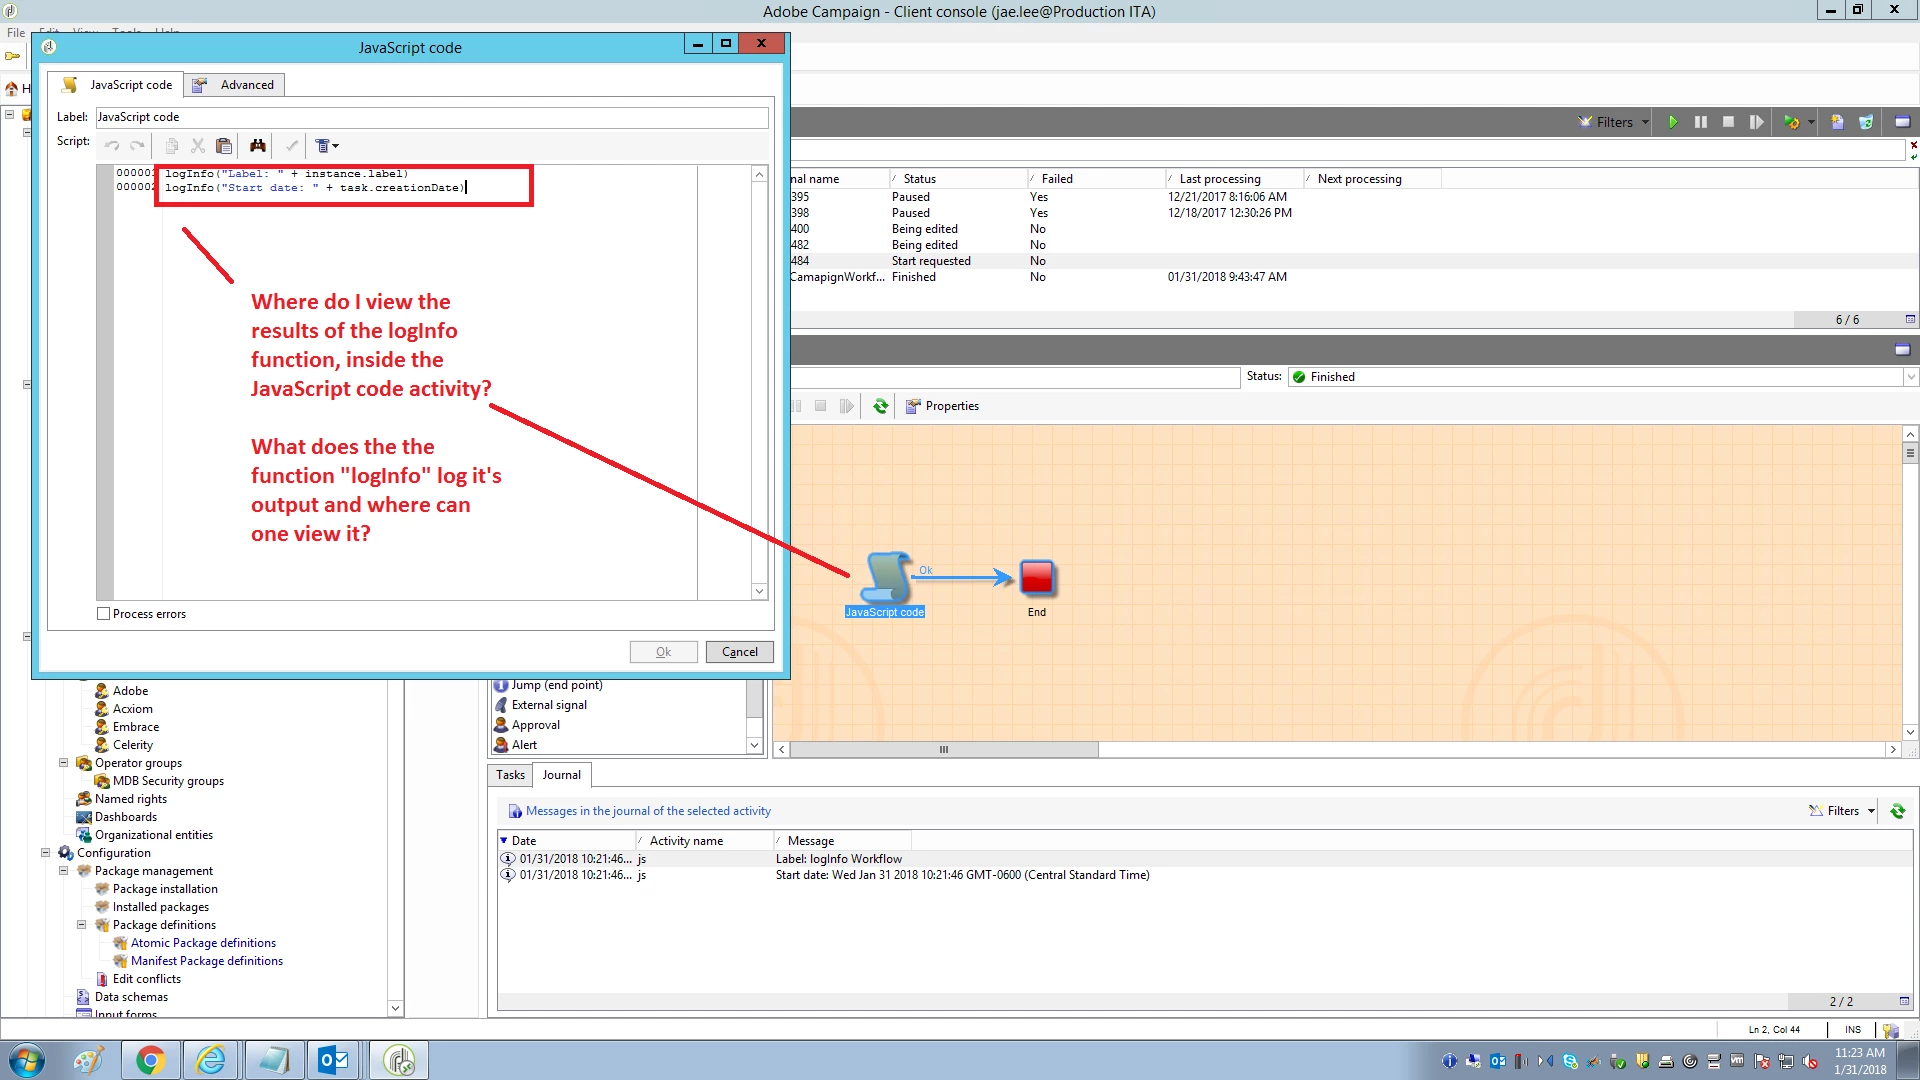
Task: Open the workflow list Filters dropdown
Action: (1614, 122)
